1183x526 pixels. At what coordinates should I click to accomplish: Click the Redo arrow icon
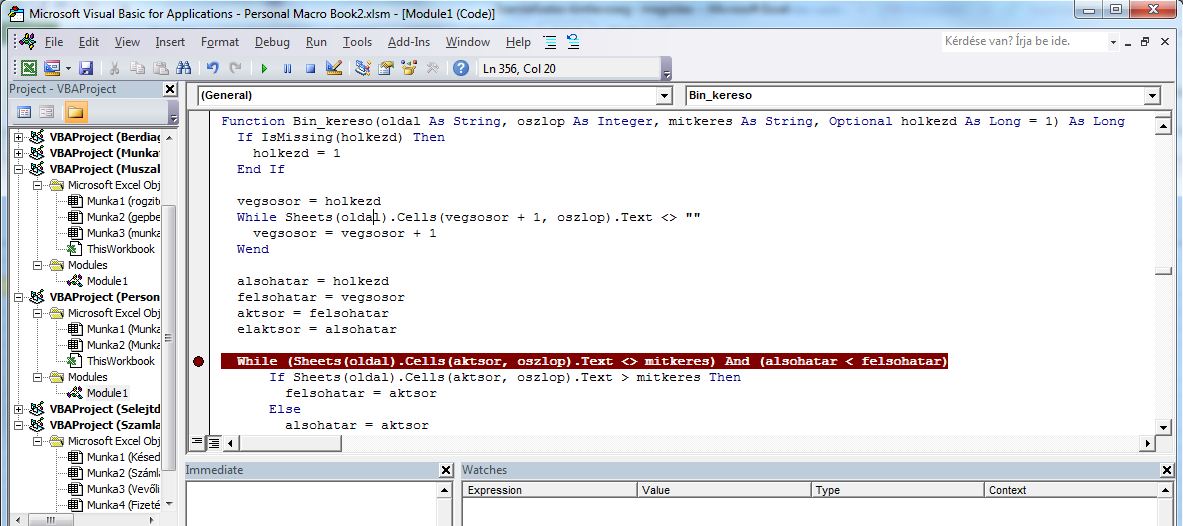pyautogui.click(x=235, y=68)
